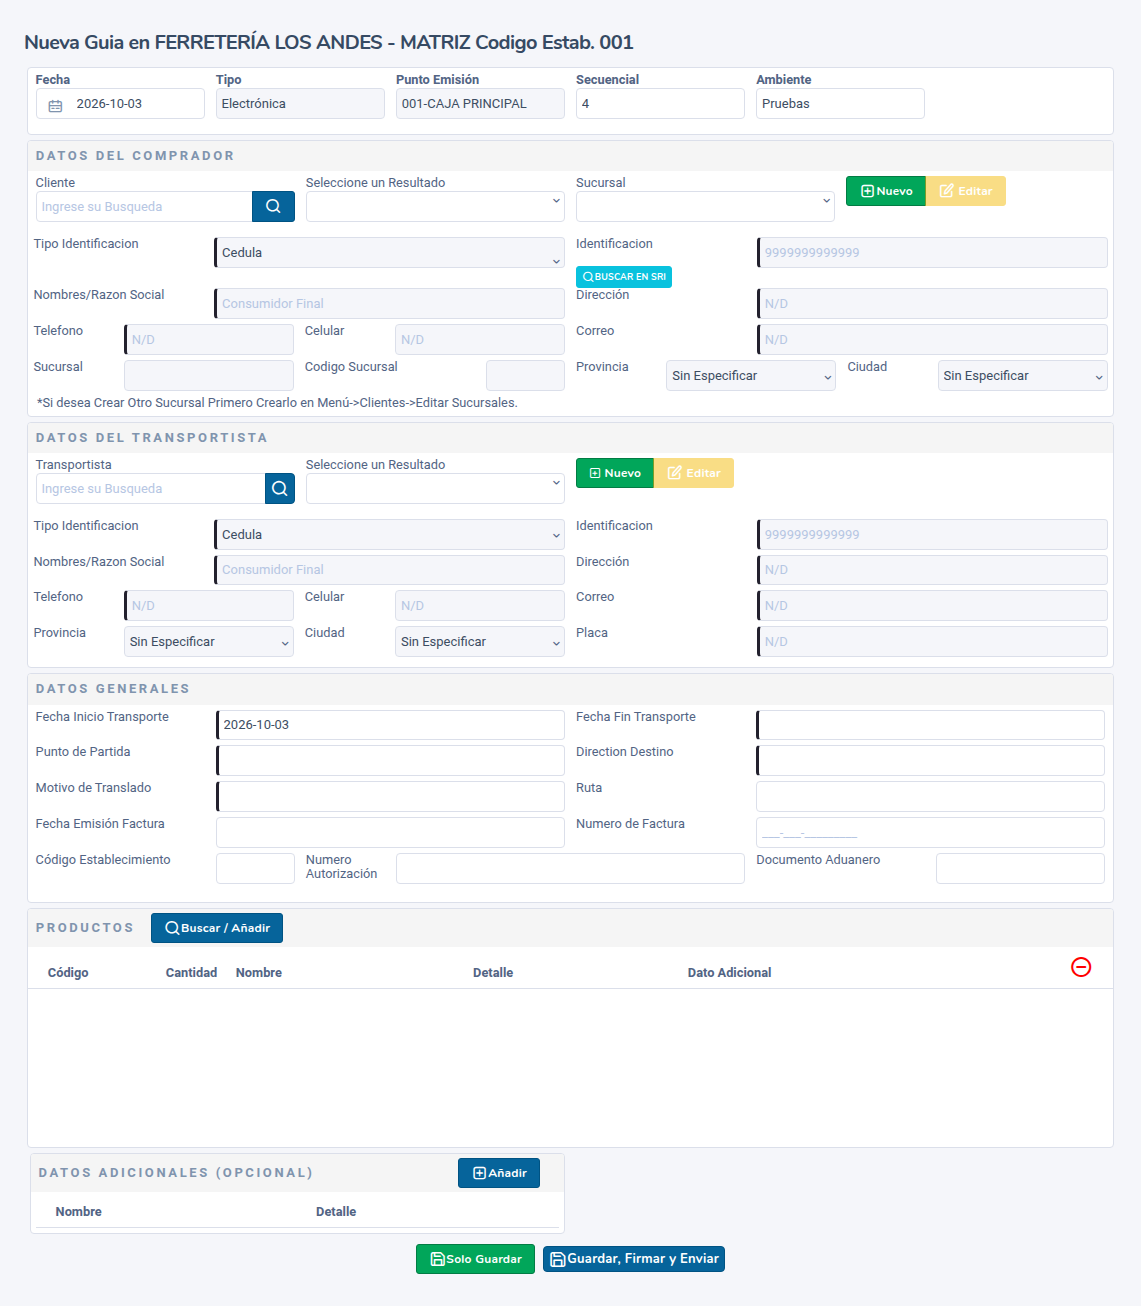Click the Ambiente field showing Pruebas
The width and height of the screenshot is (1141, 1306).
click(x=840, y=104)
